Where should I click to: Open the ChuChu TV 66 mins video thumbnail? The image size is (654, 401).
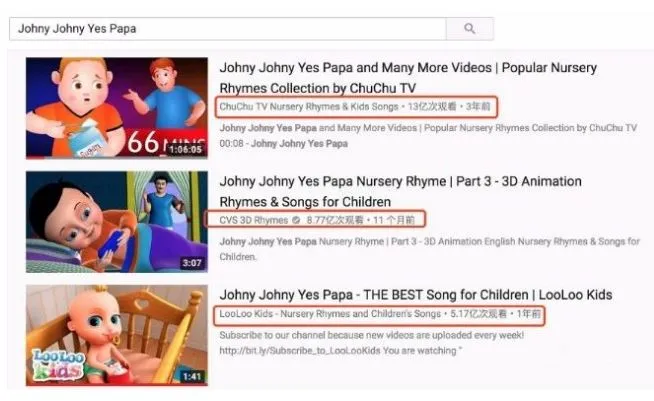pyautogui.click(x=117, y=108)
